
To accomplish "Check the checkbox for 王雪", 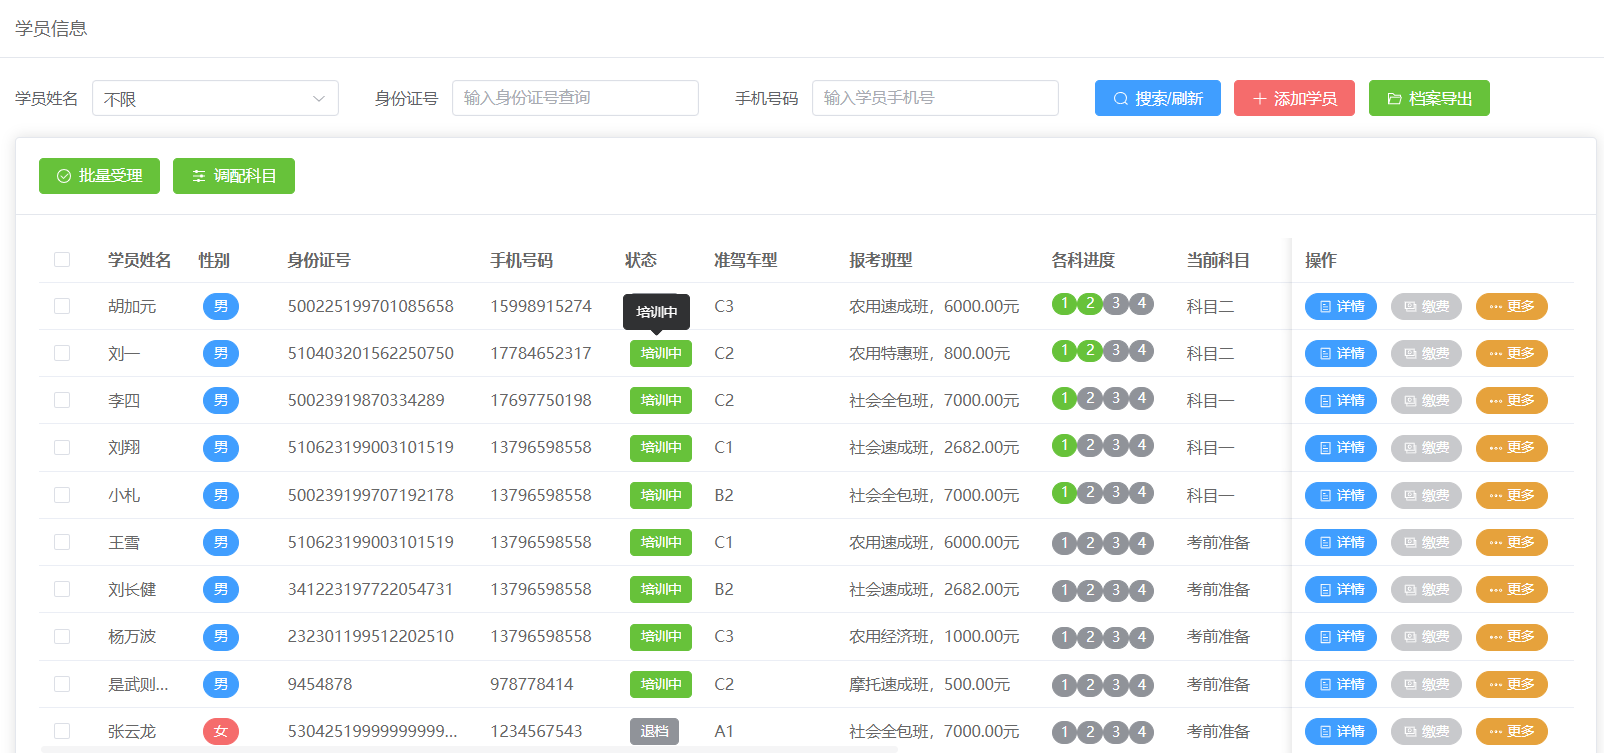I will (62, 542).
